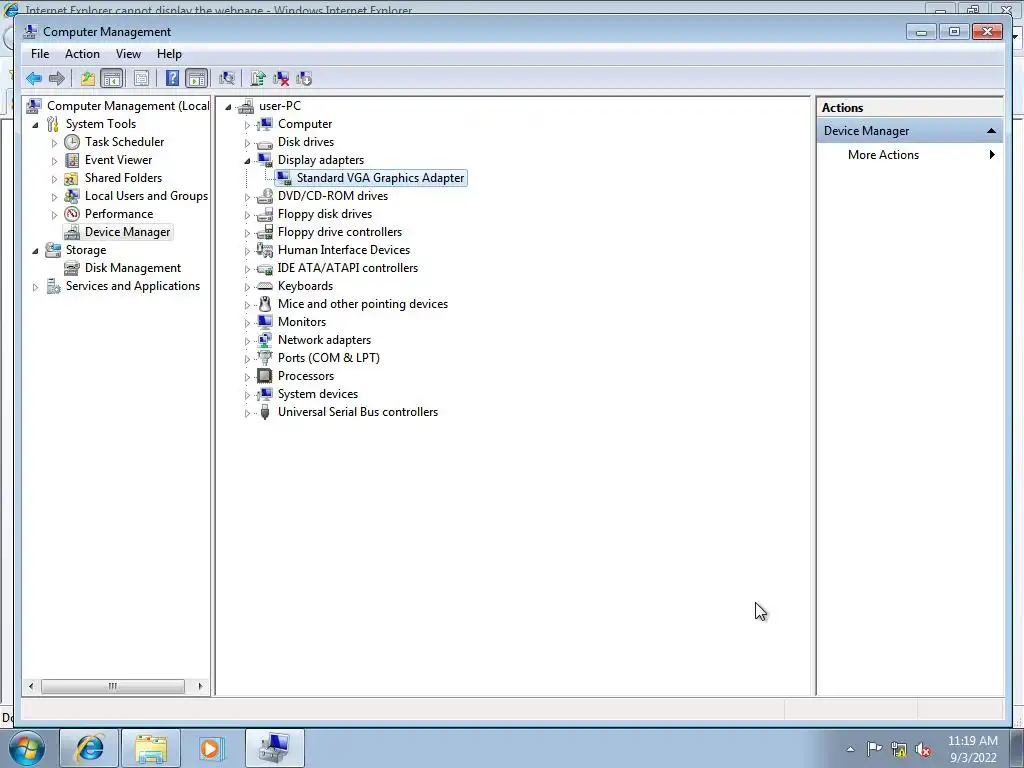This screenshot has height=768, width=1024.
Task: Click the System devices icon
Action: (x=264, y=394)
